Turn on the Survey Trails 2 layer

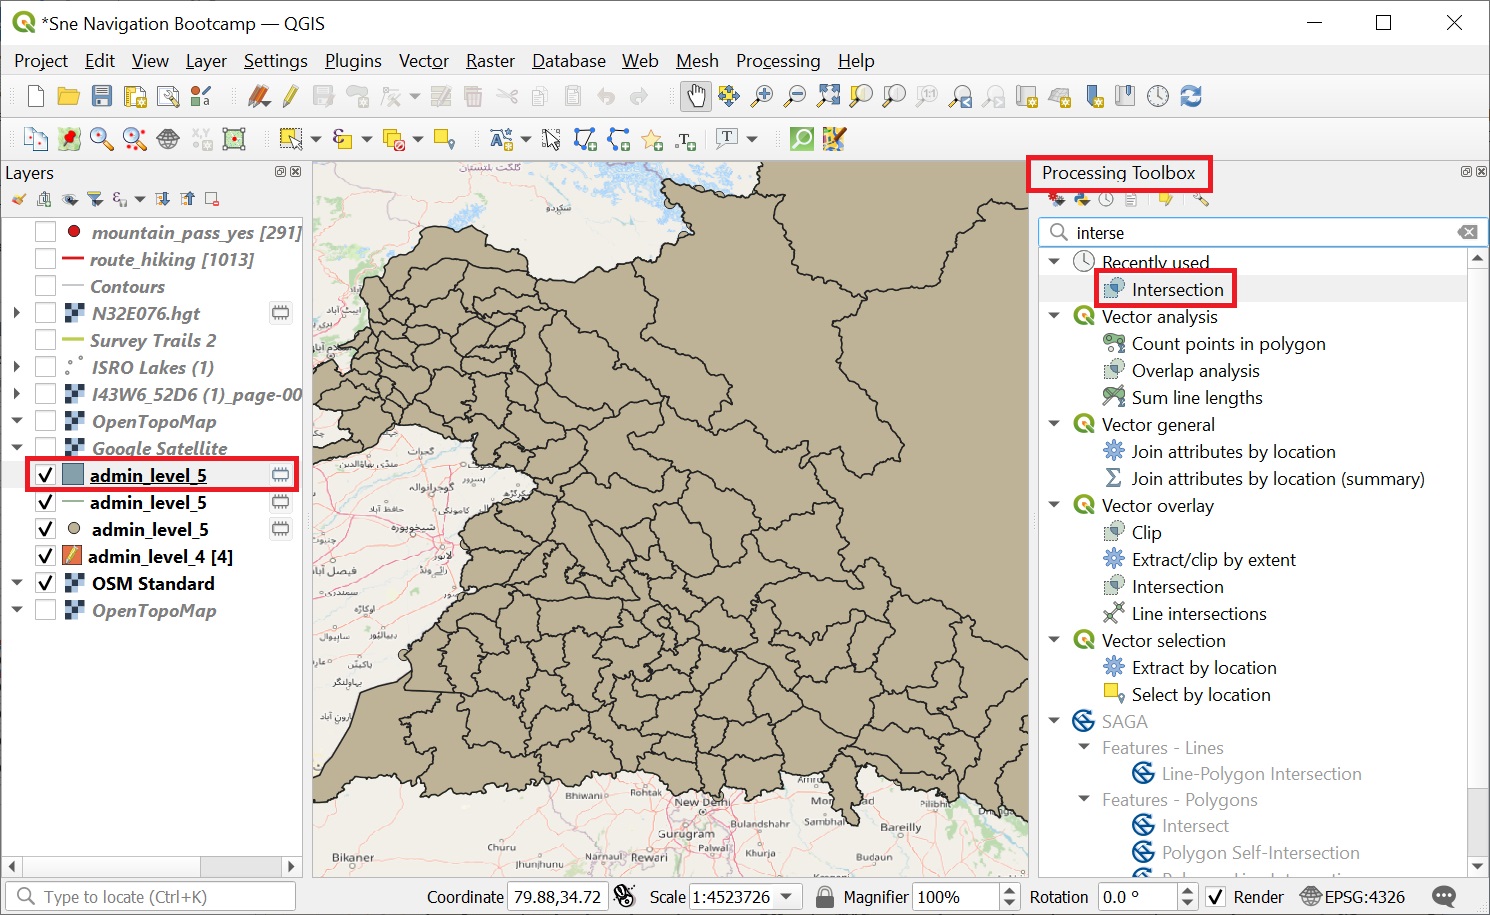tap(45, 340)
